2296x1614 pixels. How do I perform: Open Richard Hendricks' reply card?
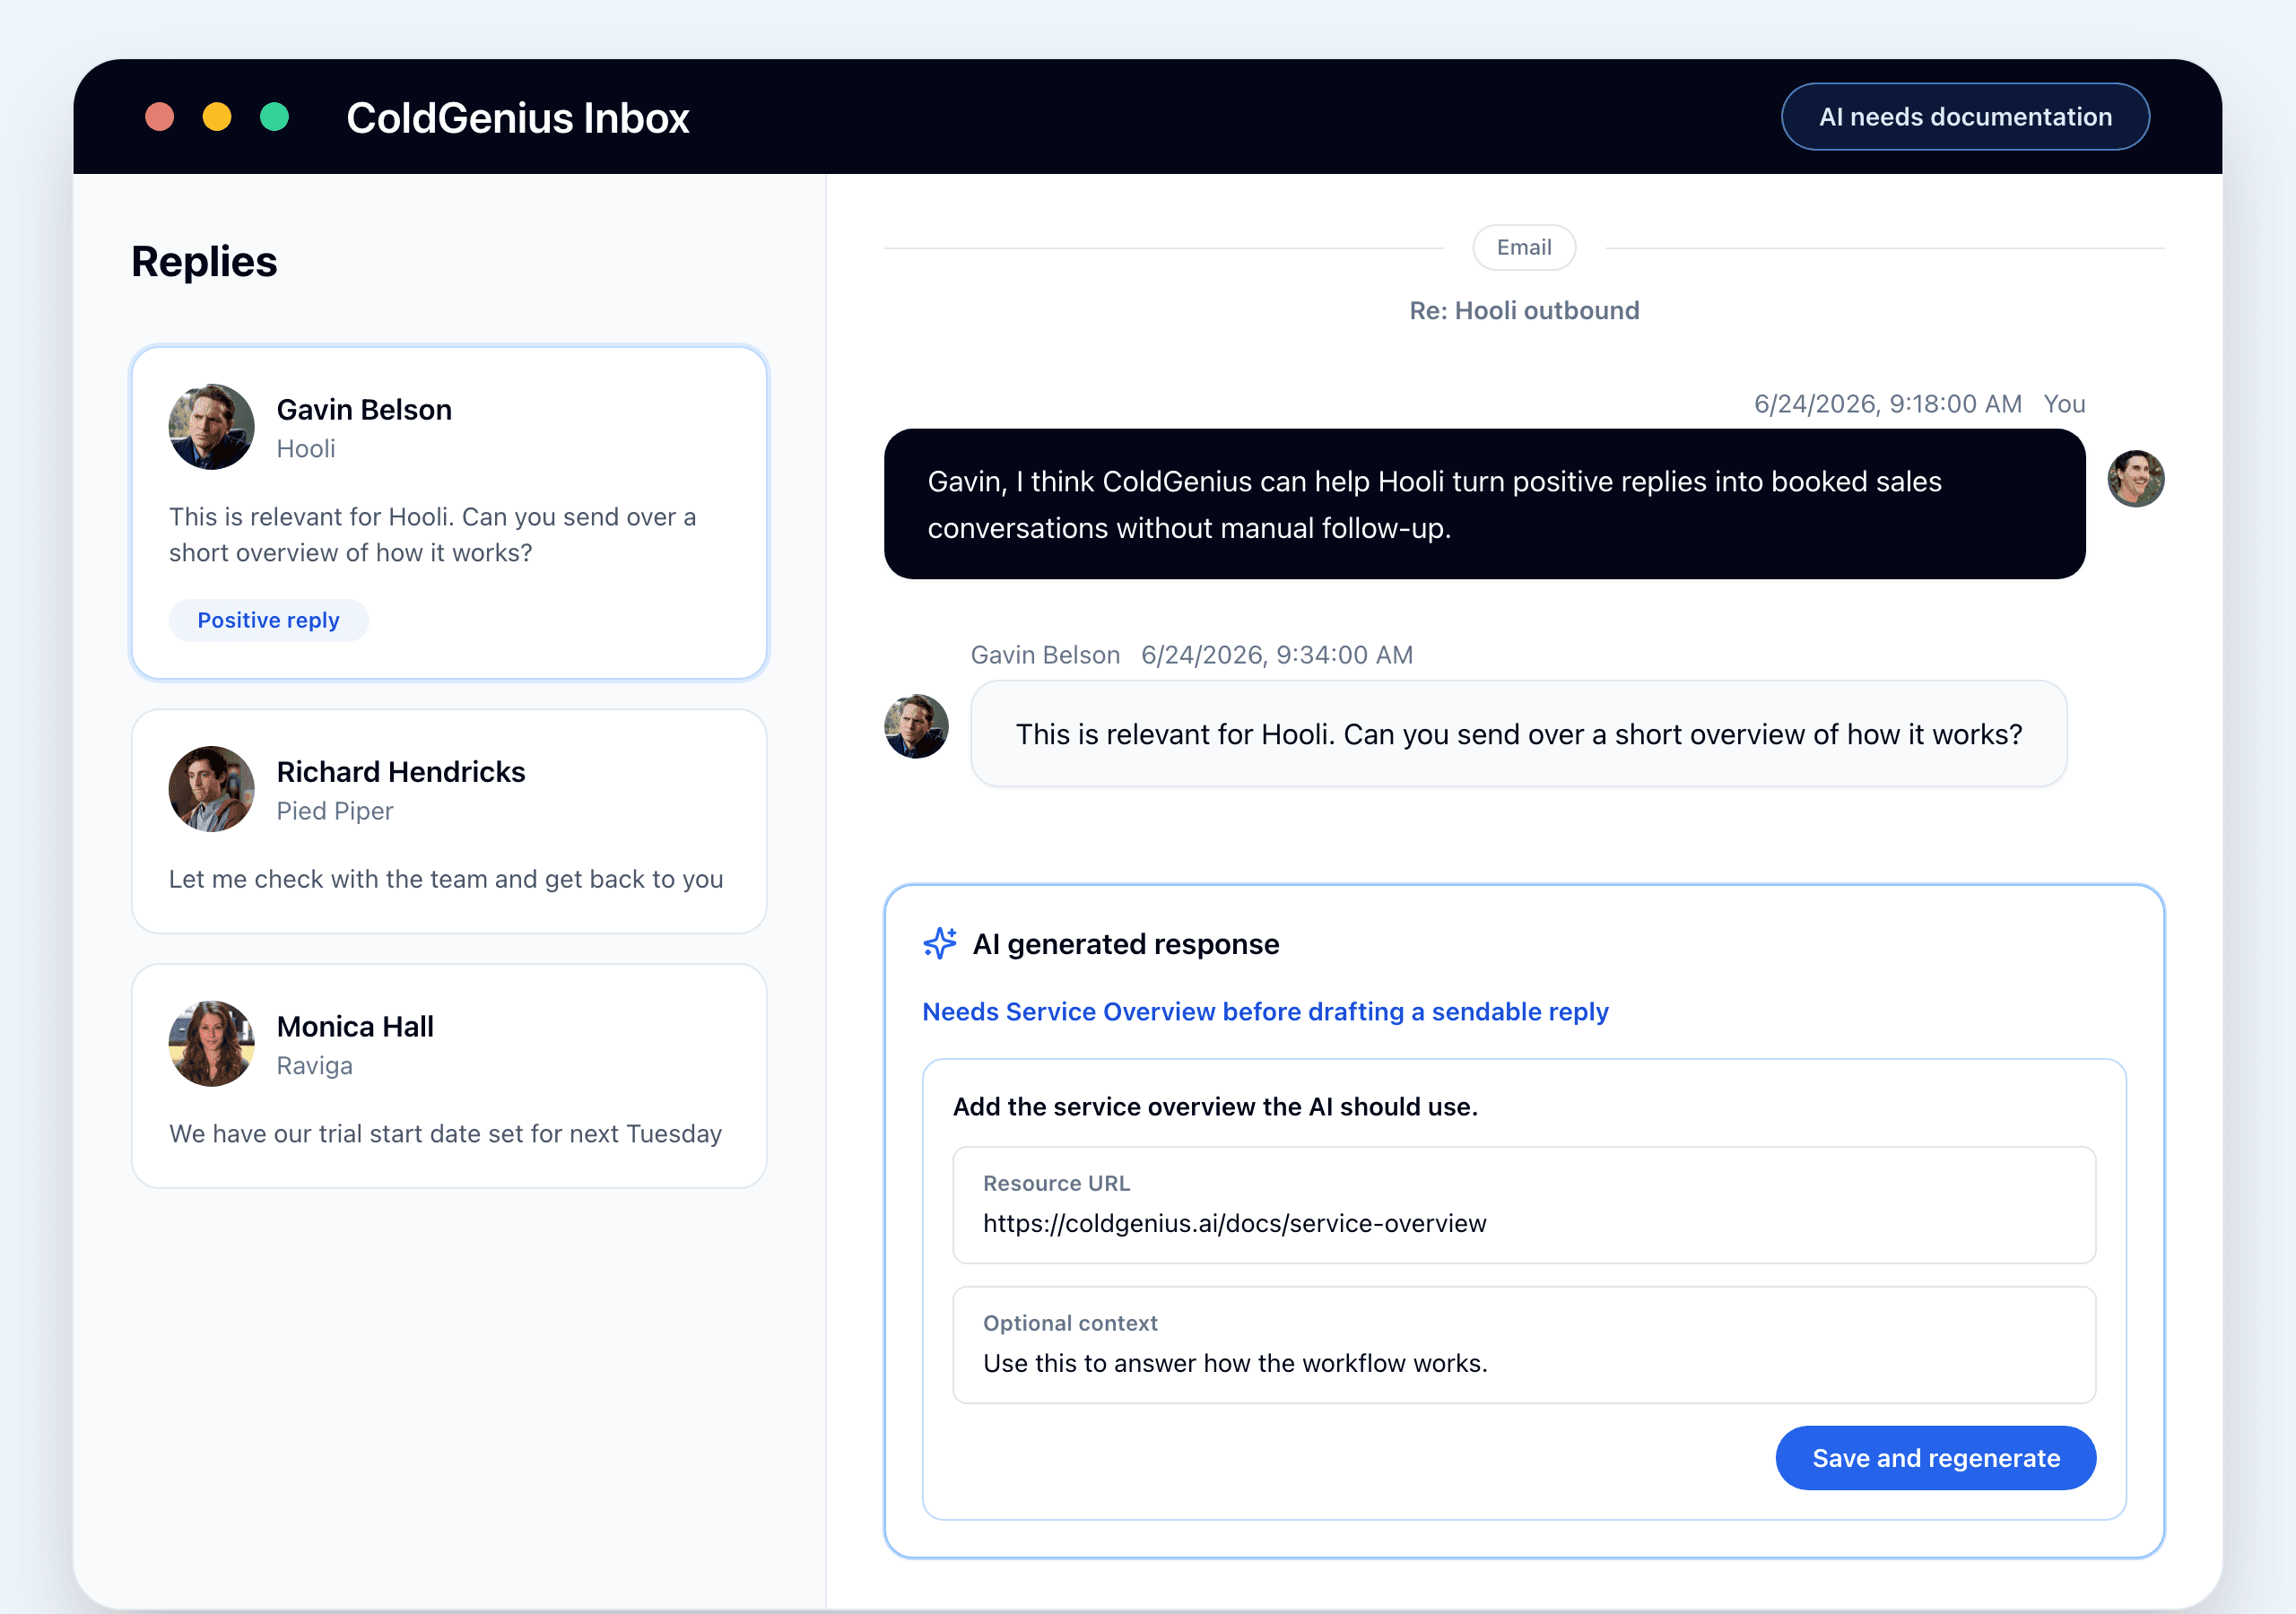click(449, 821)
